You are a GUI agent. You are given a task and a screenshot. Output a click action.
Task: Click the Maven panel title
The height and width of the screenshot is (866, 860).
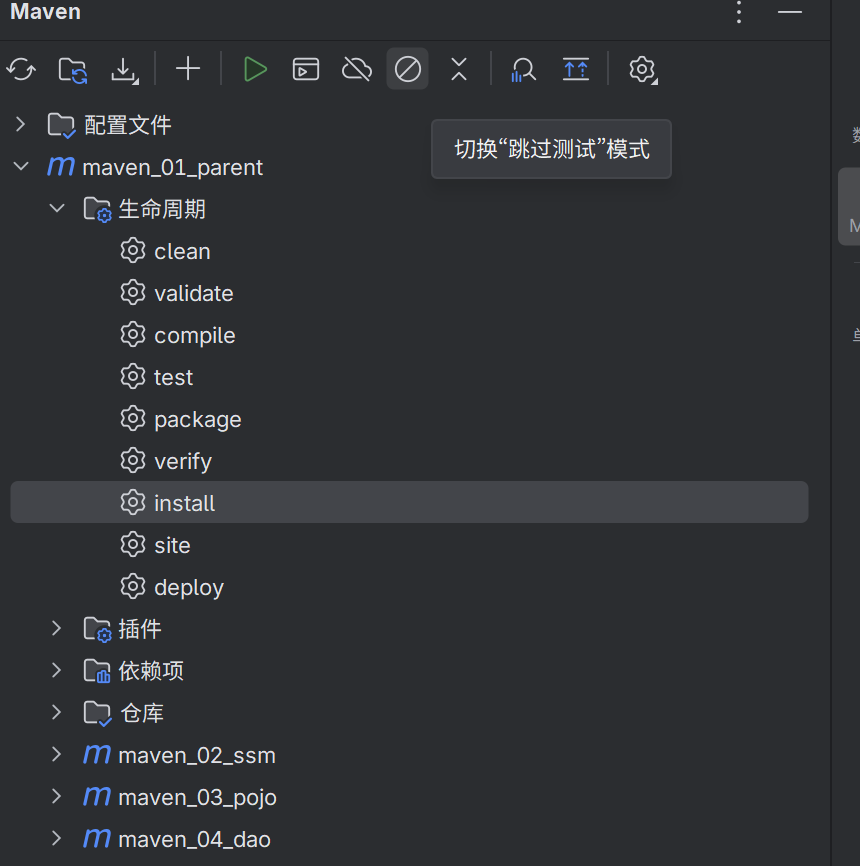[45, 12]
